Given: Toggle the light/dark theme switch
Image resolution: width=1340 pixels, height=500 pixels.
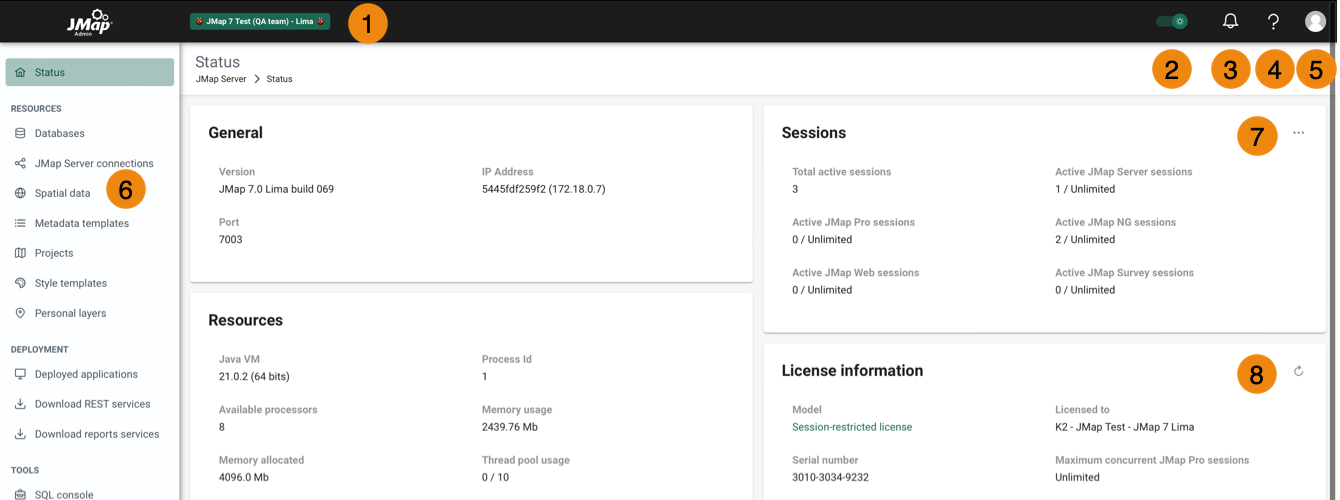Looking at the screenshot, I should (x=1171, y=21).
